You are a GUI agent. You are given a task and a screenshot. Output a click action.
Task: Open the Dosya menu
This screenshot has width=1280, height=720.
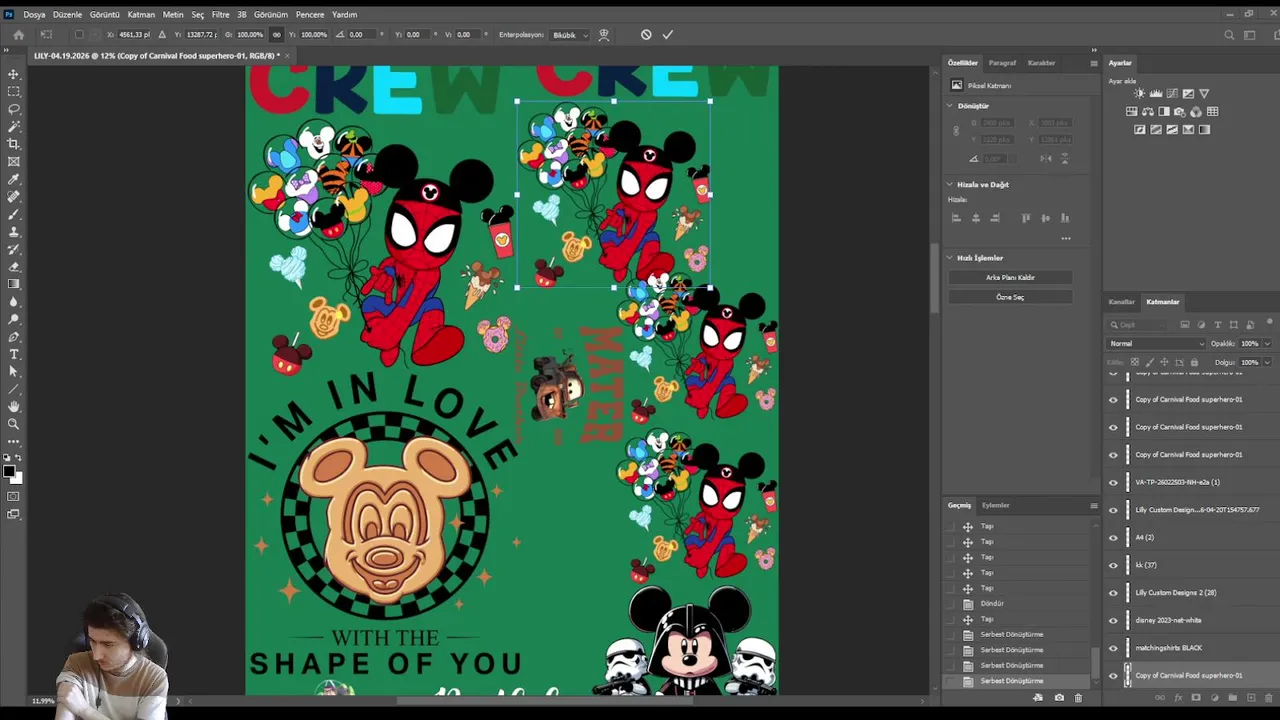34,14
